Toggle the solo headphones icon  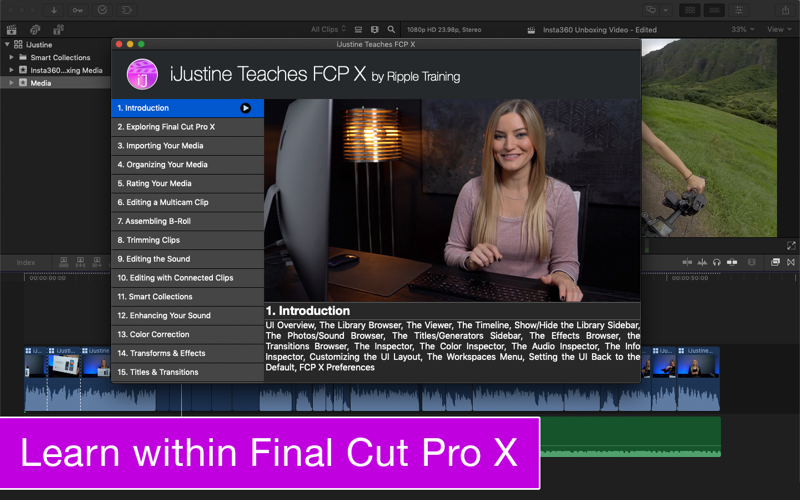click(x=717, y=262)
